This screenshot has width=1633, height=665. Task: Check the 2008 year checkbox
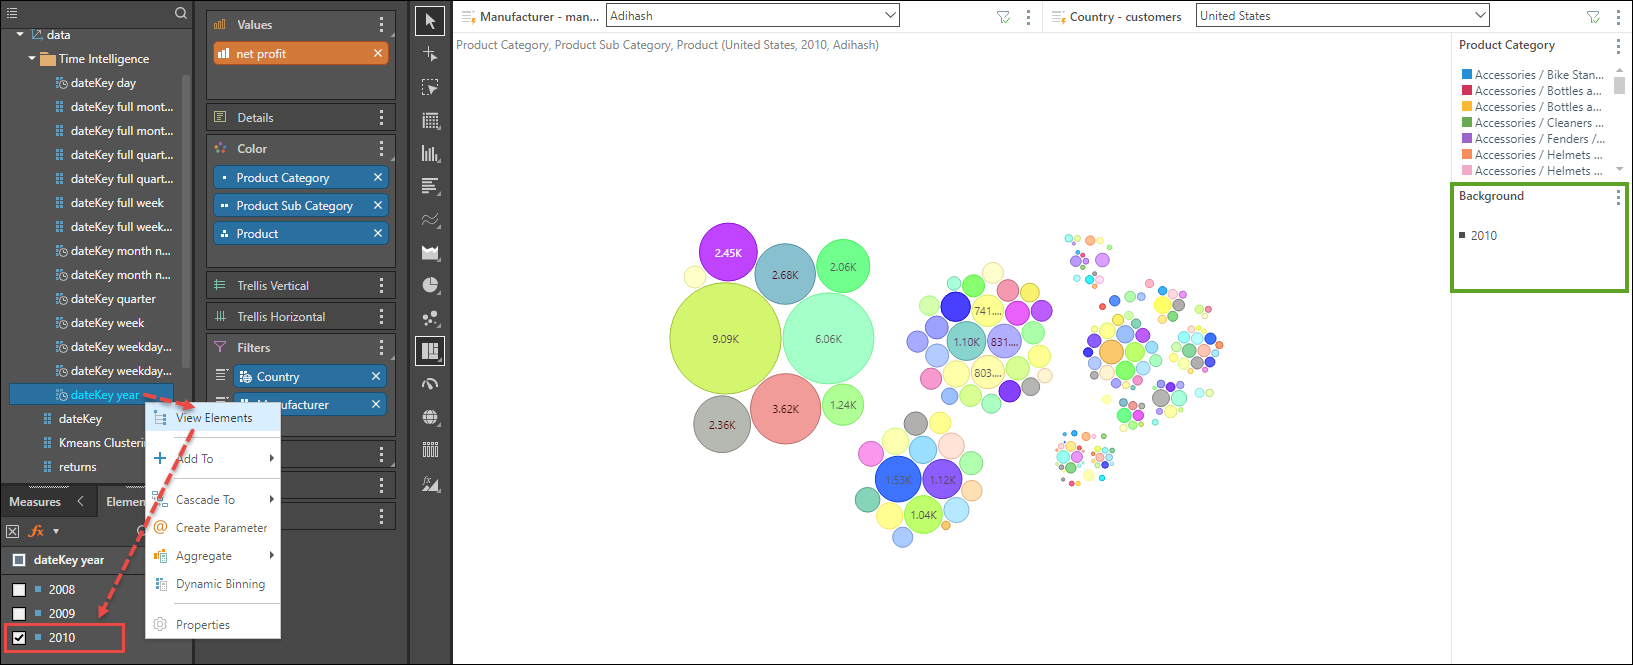[x=19, y=590]
